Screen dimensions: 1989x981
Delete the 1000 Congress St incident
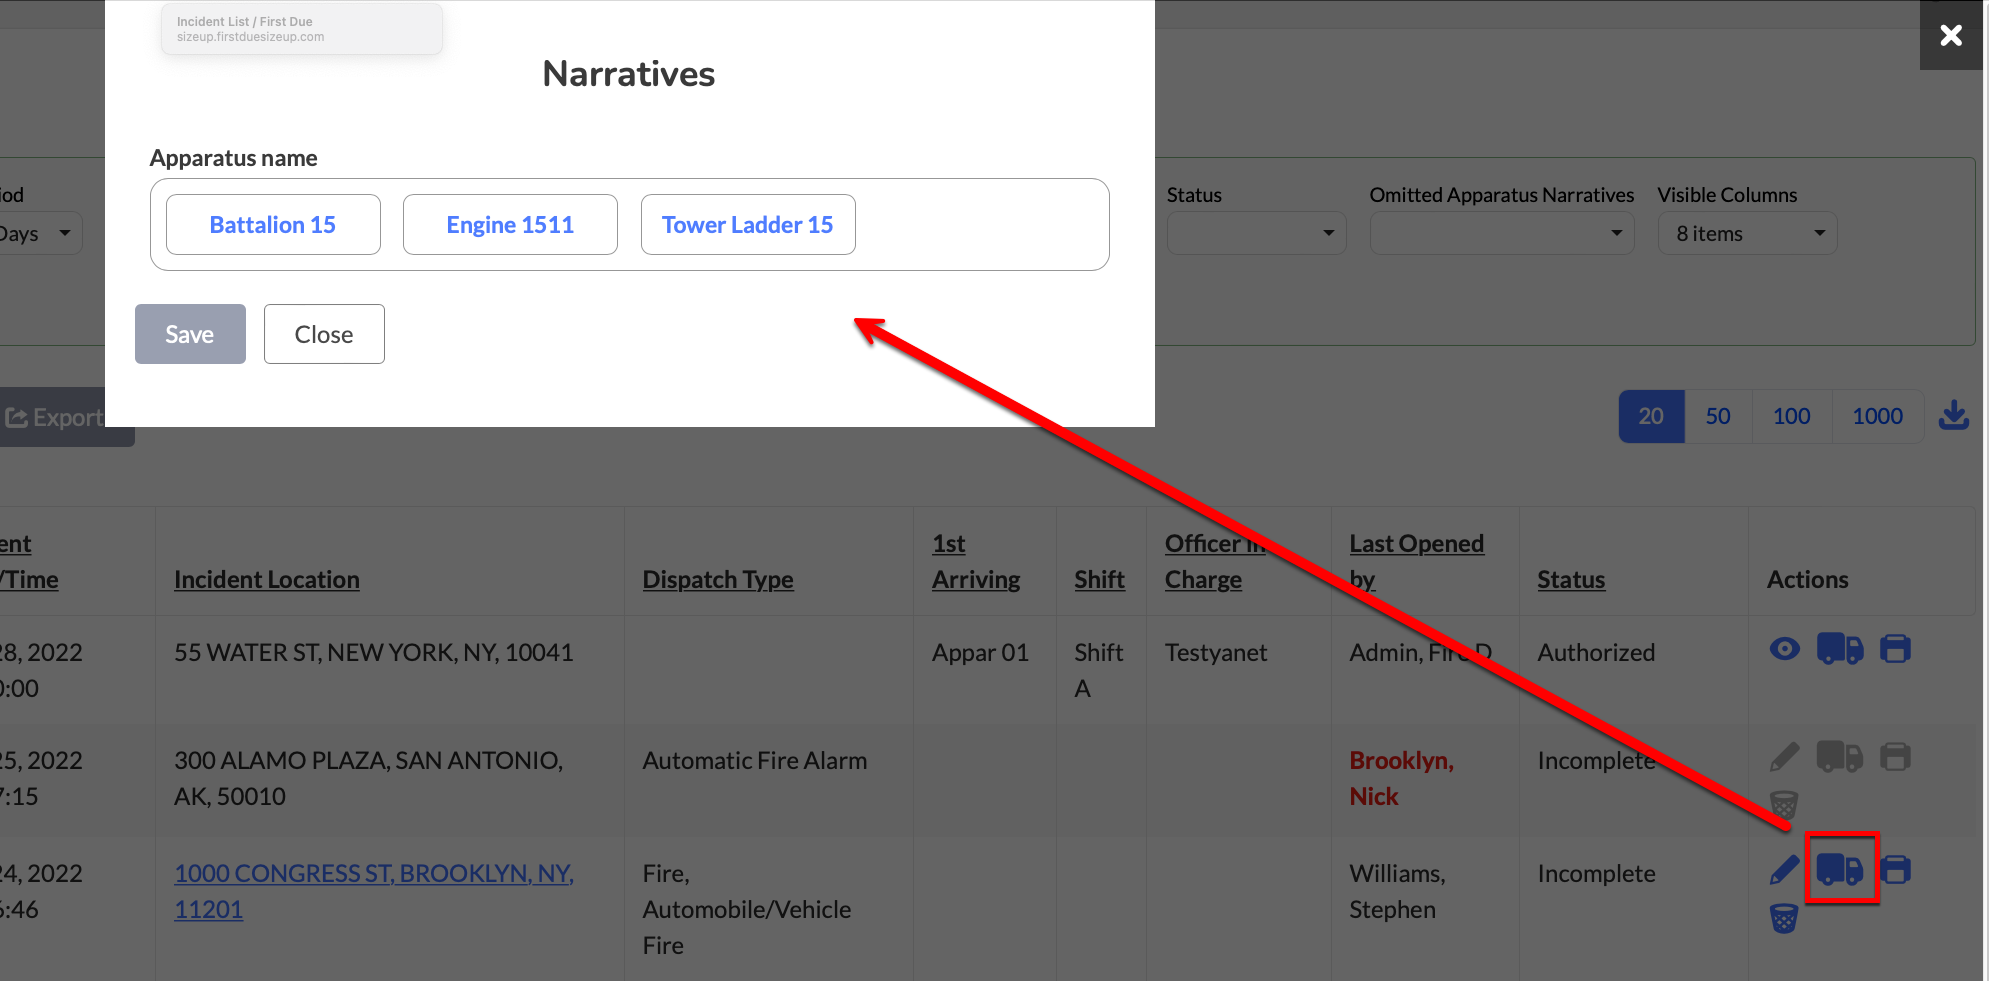point(1784,917)
